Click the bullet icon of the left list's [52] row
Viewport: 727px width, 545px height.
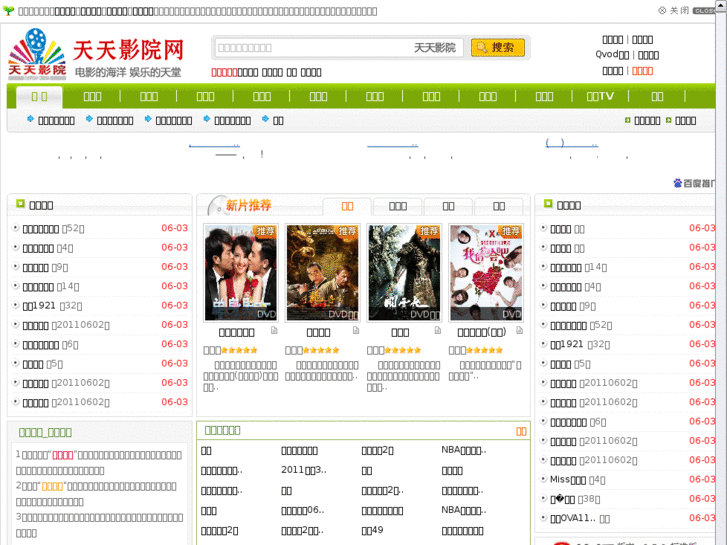pyautogui.click(x=16, y=227)
